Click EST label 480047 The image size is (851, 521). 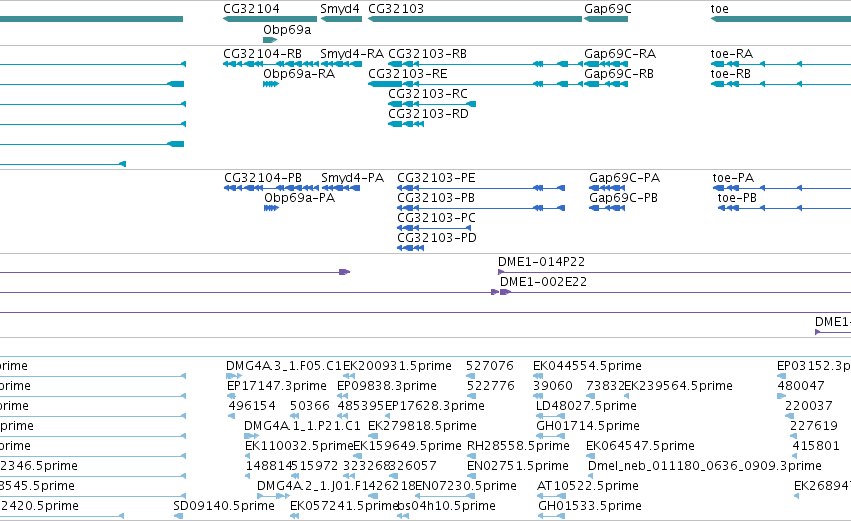(x=801, y=386)
